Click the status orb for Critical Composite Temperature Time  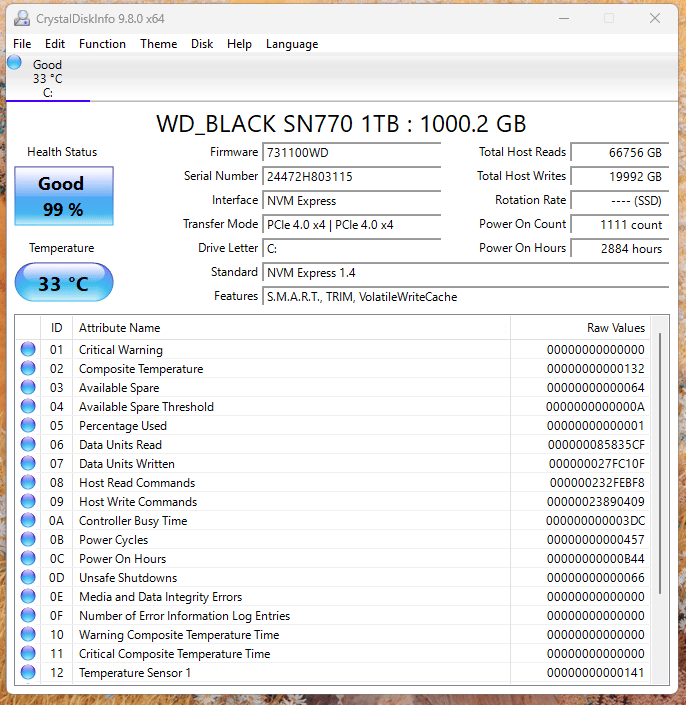point(28,653)
